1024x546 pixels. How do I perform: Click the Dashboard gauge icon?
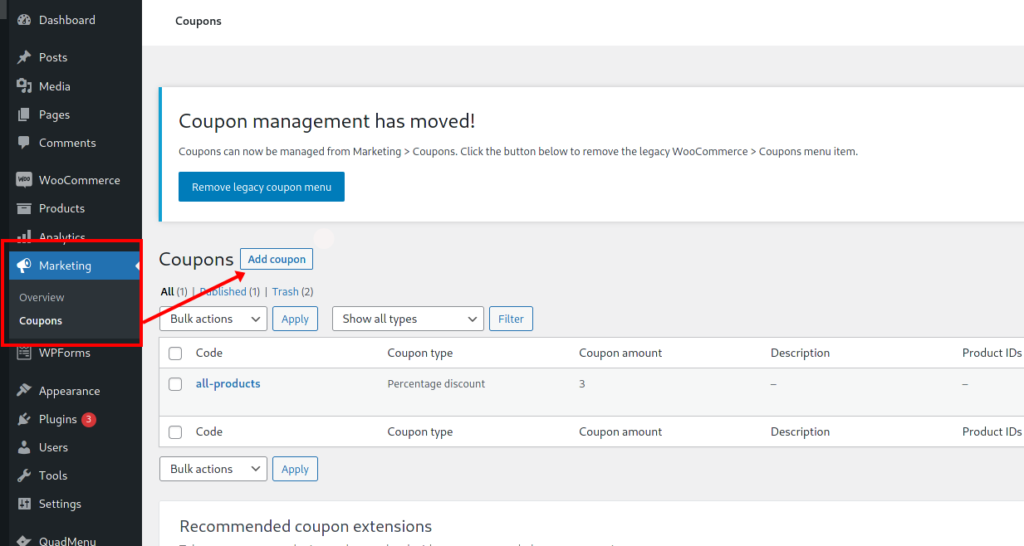[24, 20]
